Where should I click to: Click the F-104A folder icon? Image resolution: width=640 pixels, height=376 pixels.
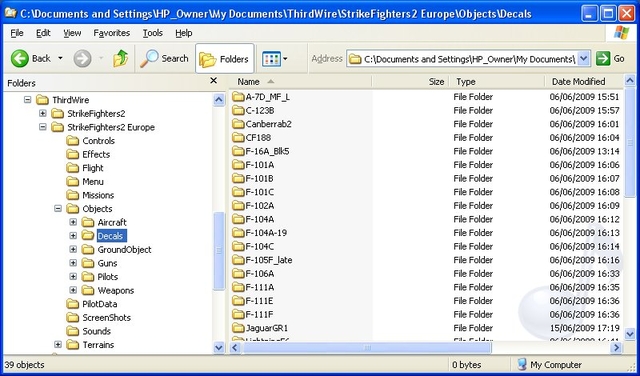coord(238,219)
